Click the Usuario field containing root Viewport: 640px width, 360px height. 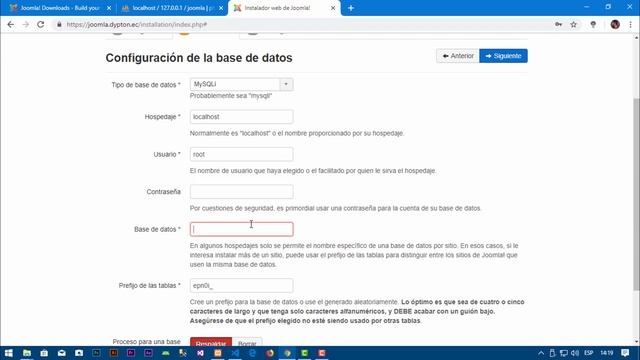pyautogui.click(x=241, y=154)
